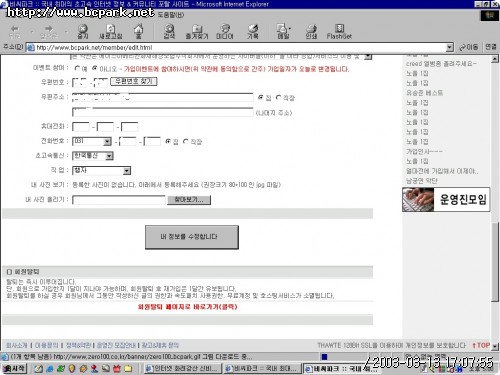Click the 내 정보를 수정합니다 submit button
This screenshot has width=500, height=375.
[192, 237]
